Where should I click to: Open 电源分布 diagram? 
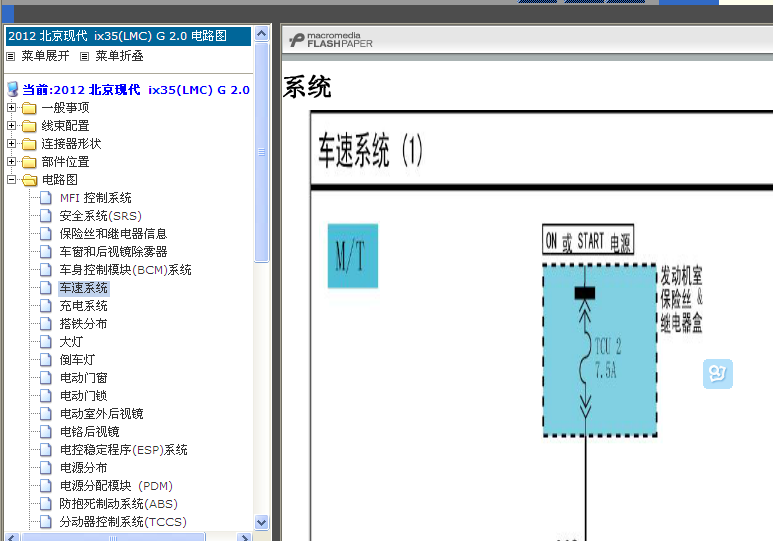(84, 468)
